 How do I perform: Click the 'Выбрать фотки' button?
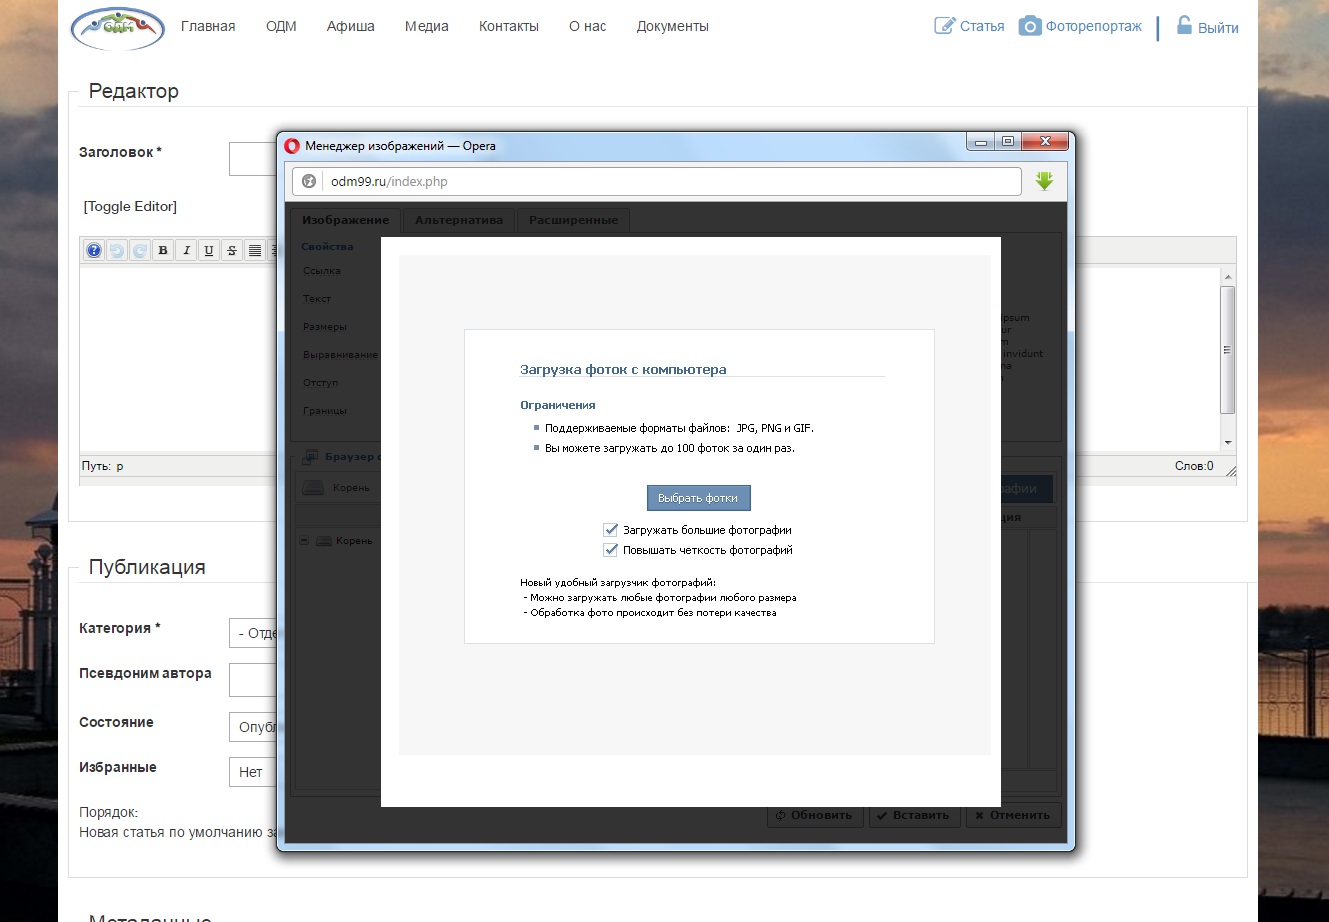(698, 498)
